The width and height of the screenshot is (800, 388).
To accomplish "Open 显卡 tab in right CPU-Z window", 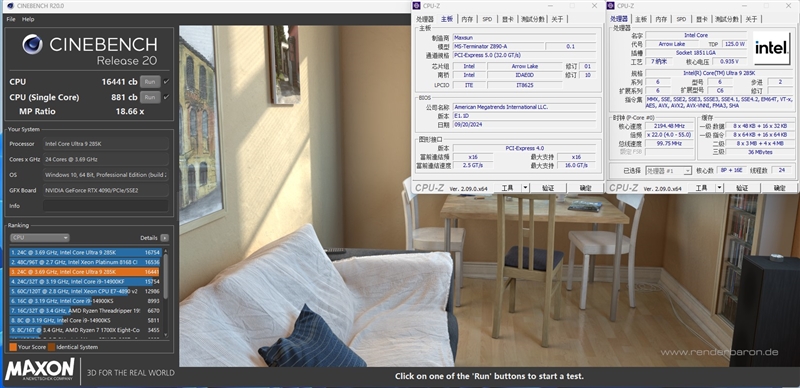I will pyautogui.click(x=702, y=19).
